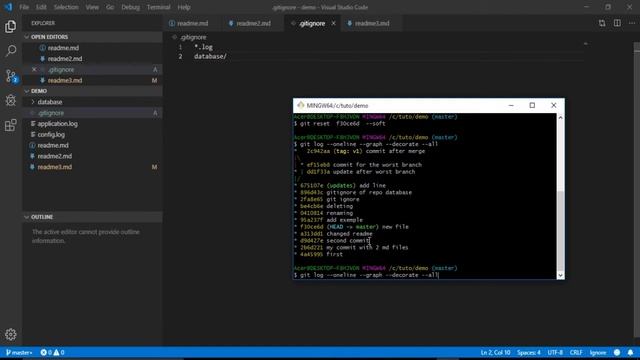Click Spaces: 4 indentation setting
This screenshot has width=640, height=360.
click(x=529, y=353)
